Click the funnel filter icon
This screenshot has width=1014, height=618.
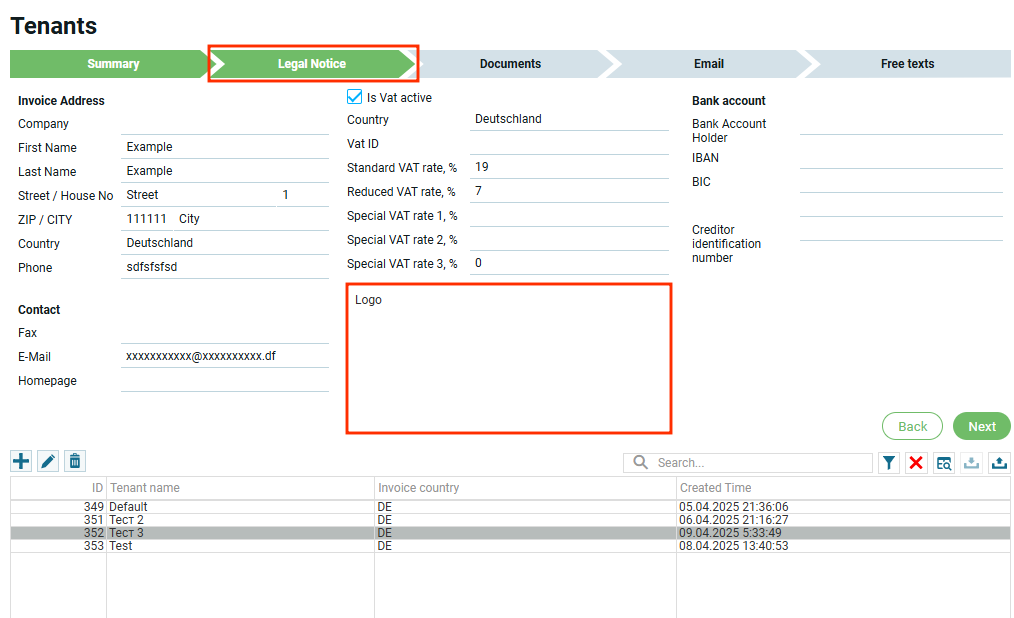pyautogui.click(x=888, y=463)
